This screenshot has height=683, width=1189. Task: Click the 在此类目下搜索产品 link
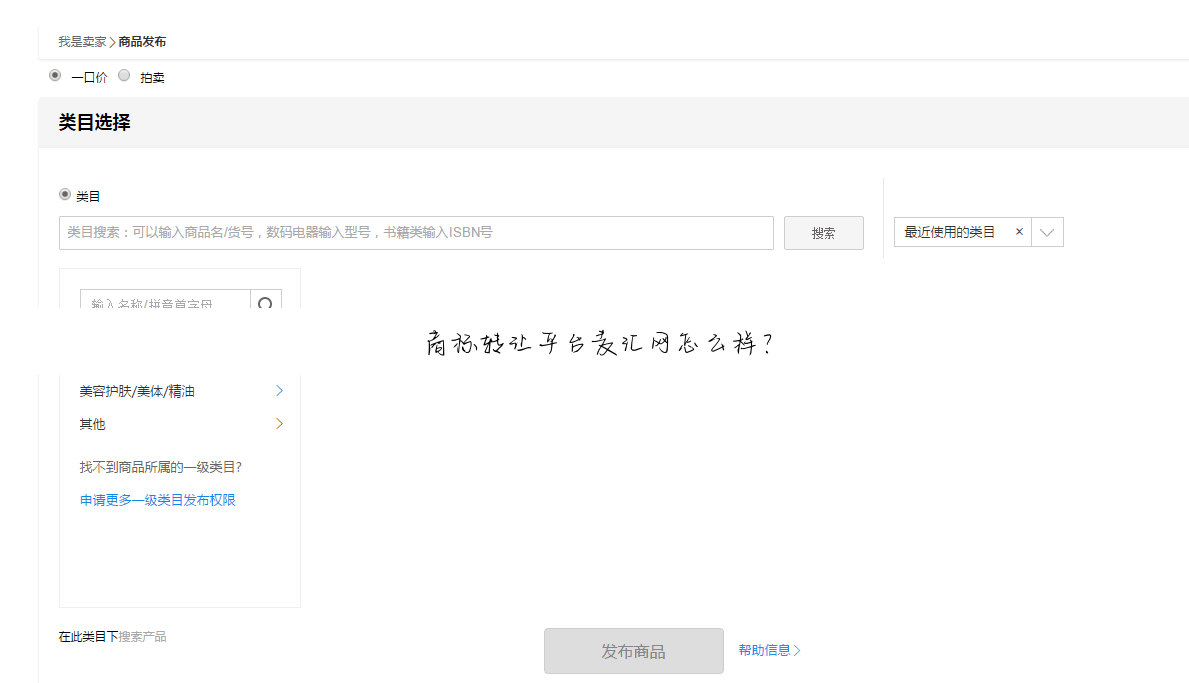click(x=112, y=636)
